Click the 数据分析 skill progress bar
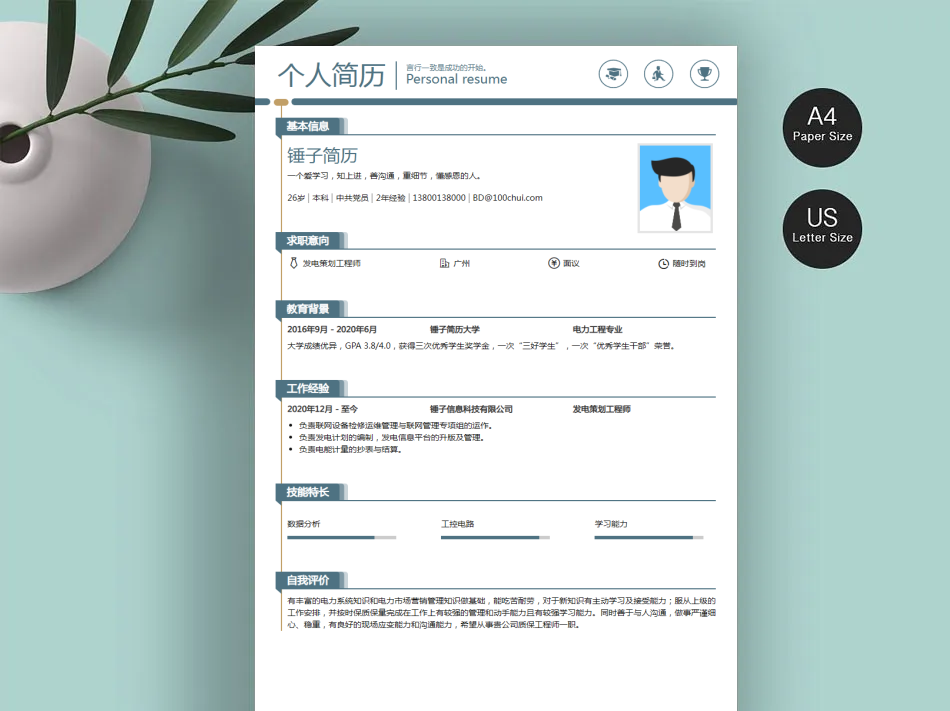This screenshot has height=711, width=950. (342, 537)
